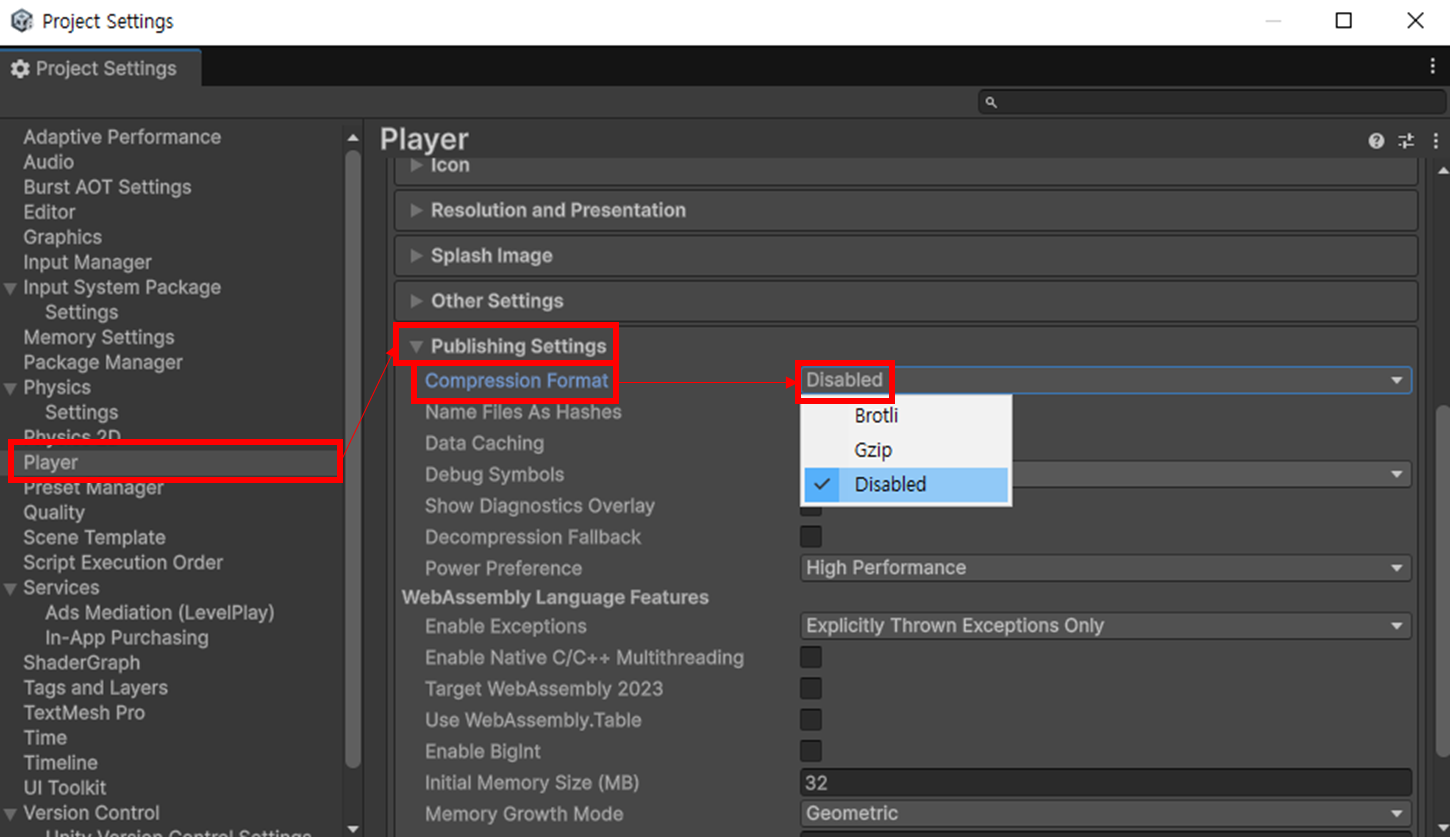Collapse the Input System Package tree node

pos(11,288)
